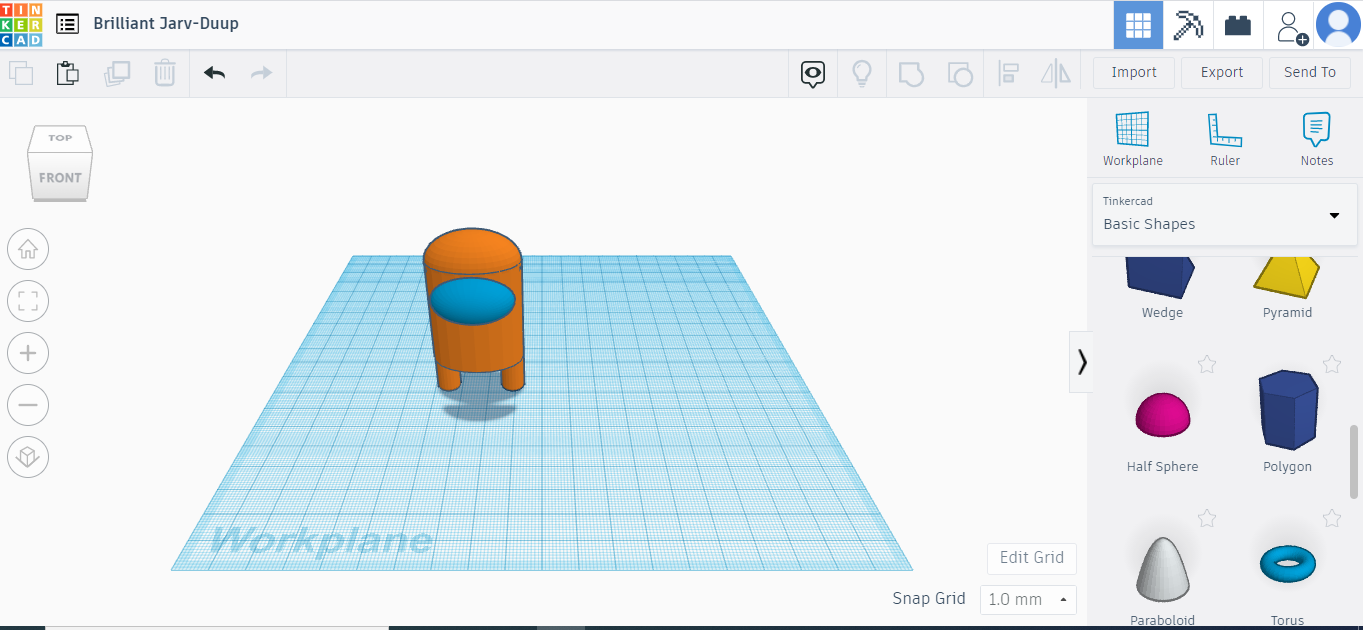Viewport: 1363px width, 630px height.
Task: Open the Notes tool
Action: pyautogui.click(x=1317, y=139)
